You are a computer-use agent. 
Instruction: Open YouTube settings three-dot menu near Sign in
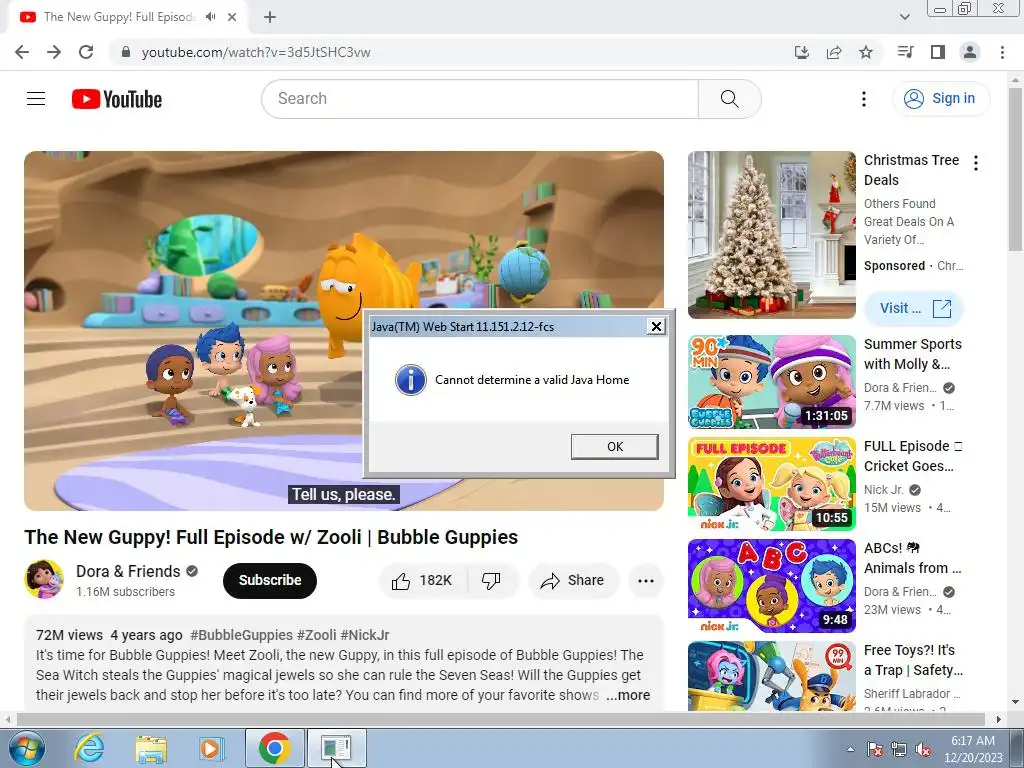pos(863,99)
